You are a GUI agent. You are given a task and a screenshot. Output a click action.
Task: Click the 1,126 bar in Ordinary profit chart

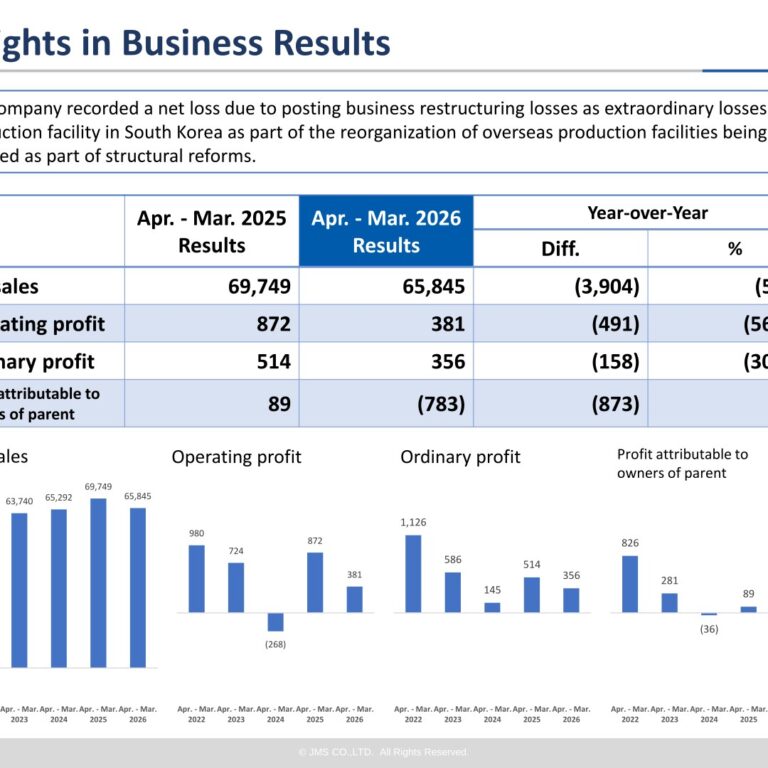pyautogui.click(x=413, y=574)
